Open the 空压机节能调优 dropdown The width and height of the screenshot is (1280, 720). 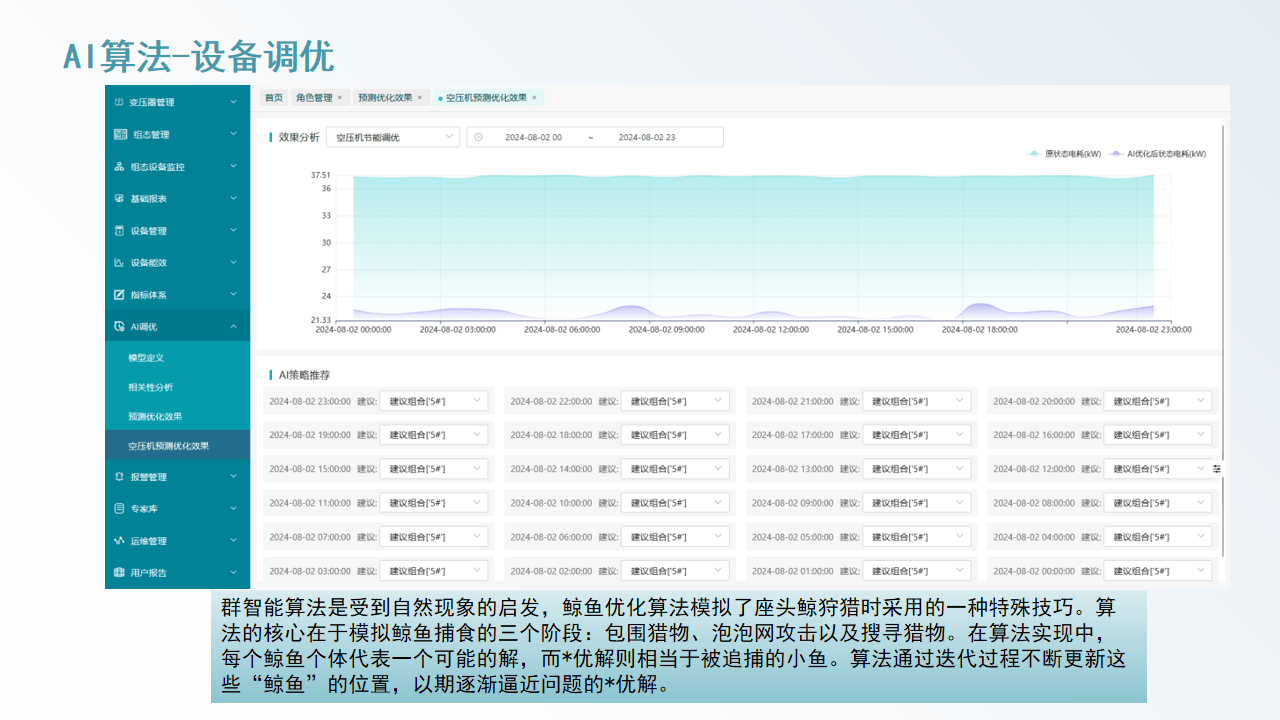pos(393,137)
